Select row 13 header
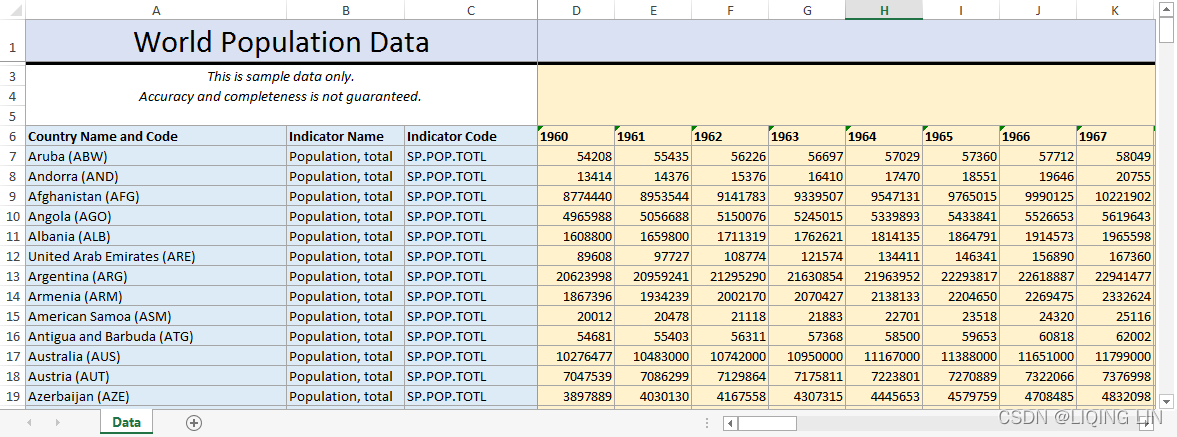 point(12,276)
